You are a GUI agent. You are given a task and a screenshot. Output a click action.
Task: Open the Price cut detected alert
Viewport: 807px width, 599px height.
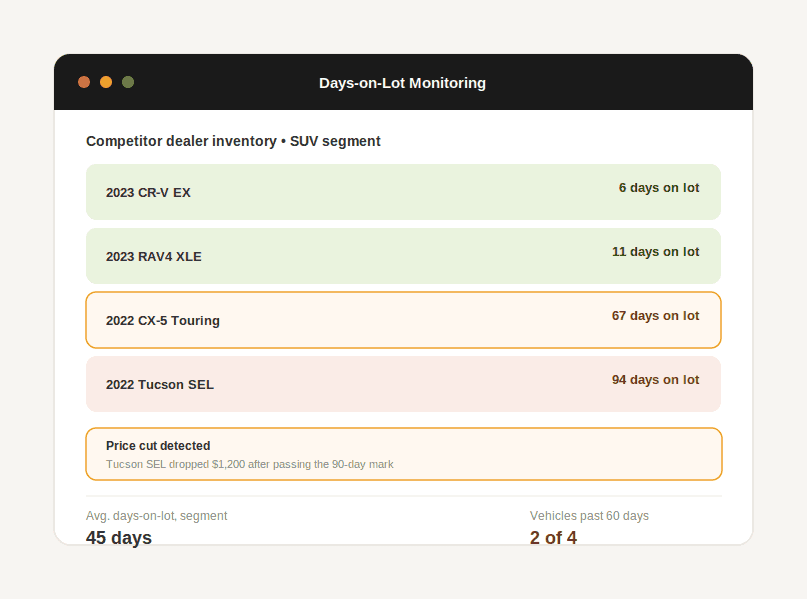[x=404, y=454]
